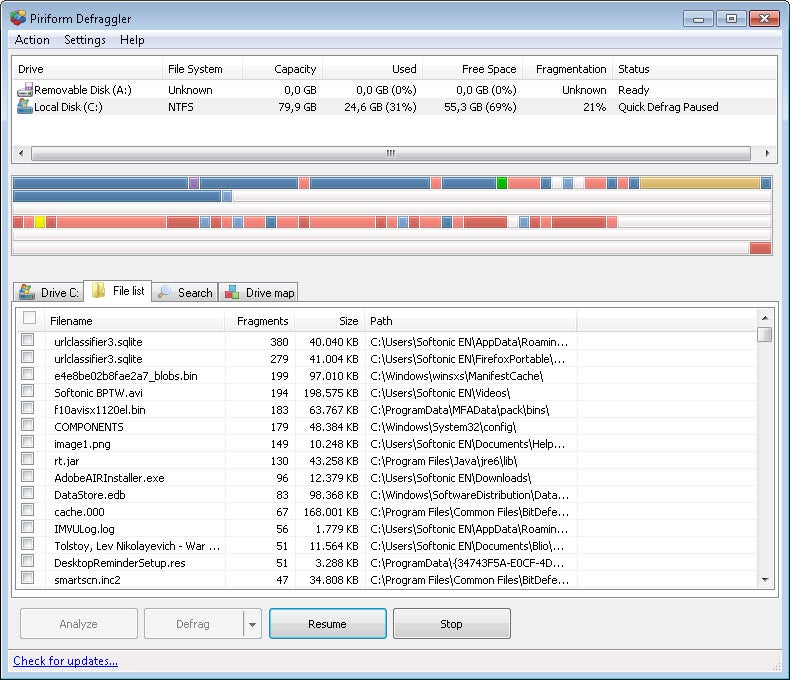Sort file list by Filename column
Viewport: 790px width, 680px height.
pyautogui.click(x=135, y=321)
